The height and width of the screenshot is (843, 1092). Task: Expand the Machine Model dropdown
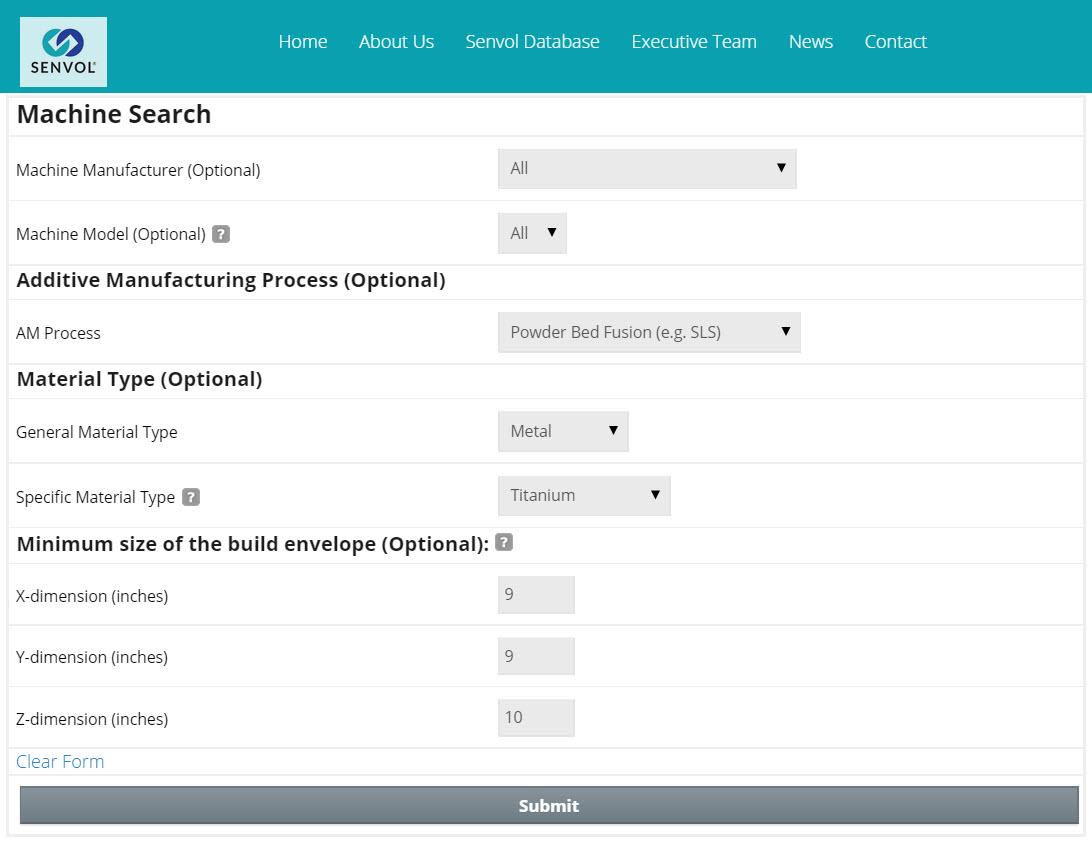(532, 233)
